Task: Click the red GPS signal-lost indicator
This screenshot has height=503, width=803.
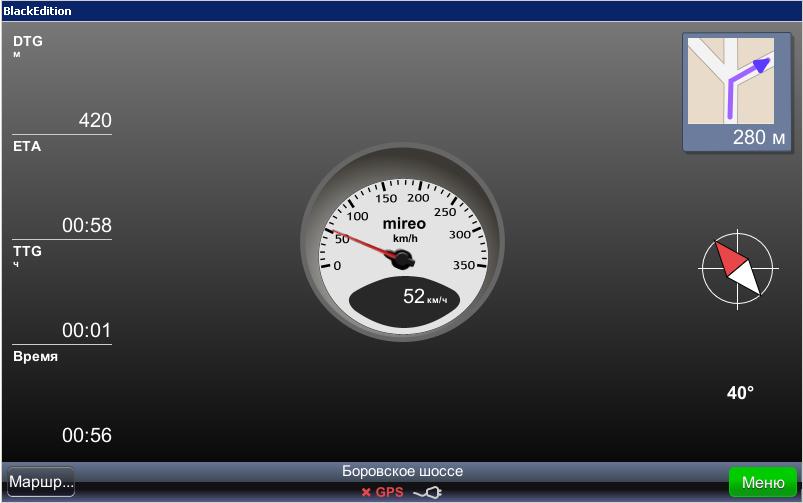Action: point(382,492)
